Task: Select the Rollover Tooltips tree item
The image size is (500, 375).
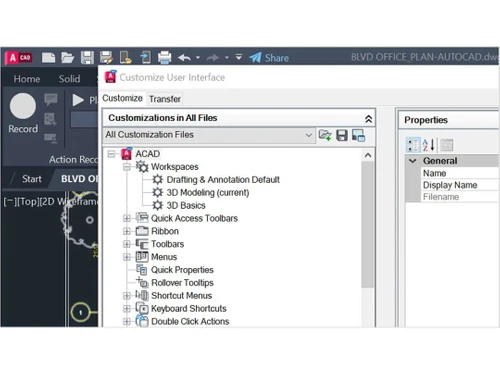Action: (182, 283)
